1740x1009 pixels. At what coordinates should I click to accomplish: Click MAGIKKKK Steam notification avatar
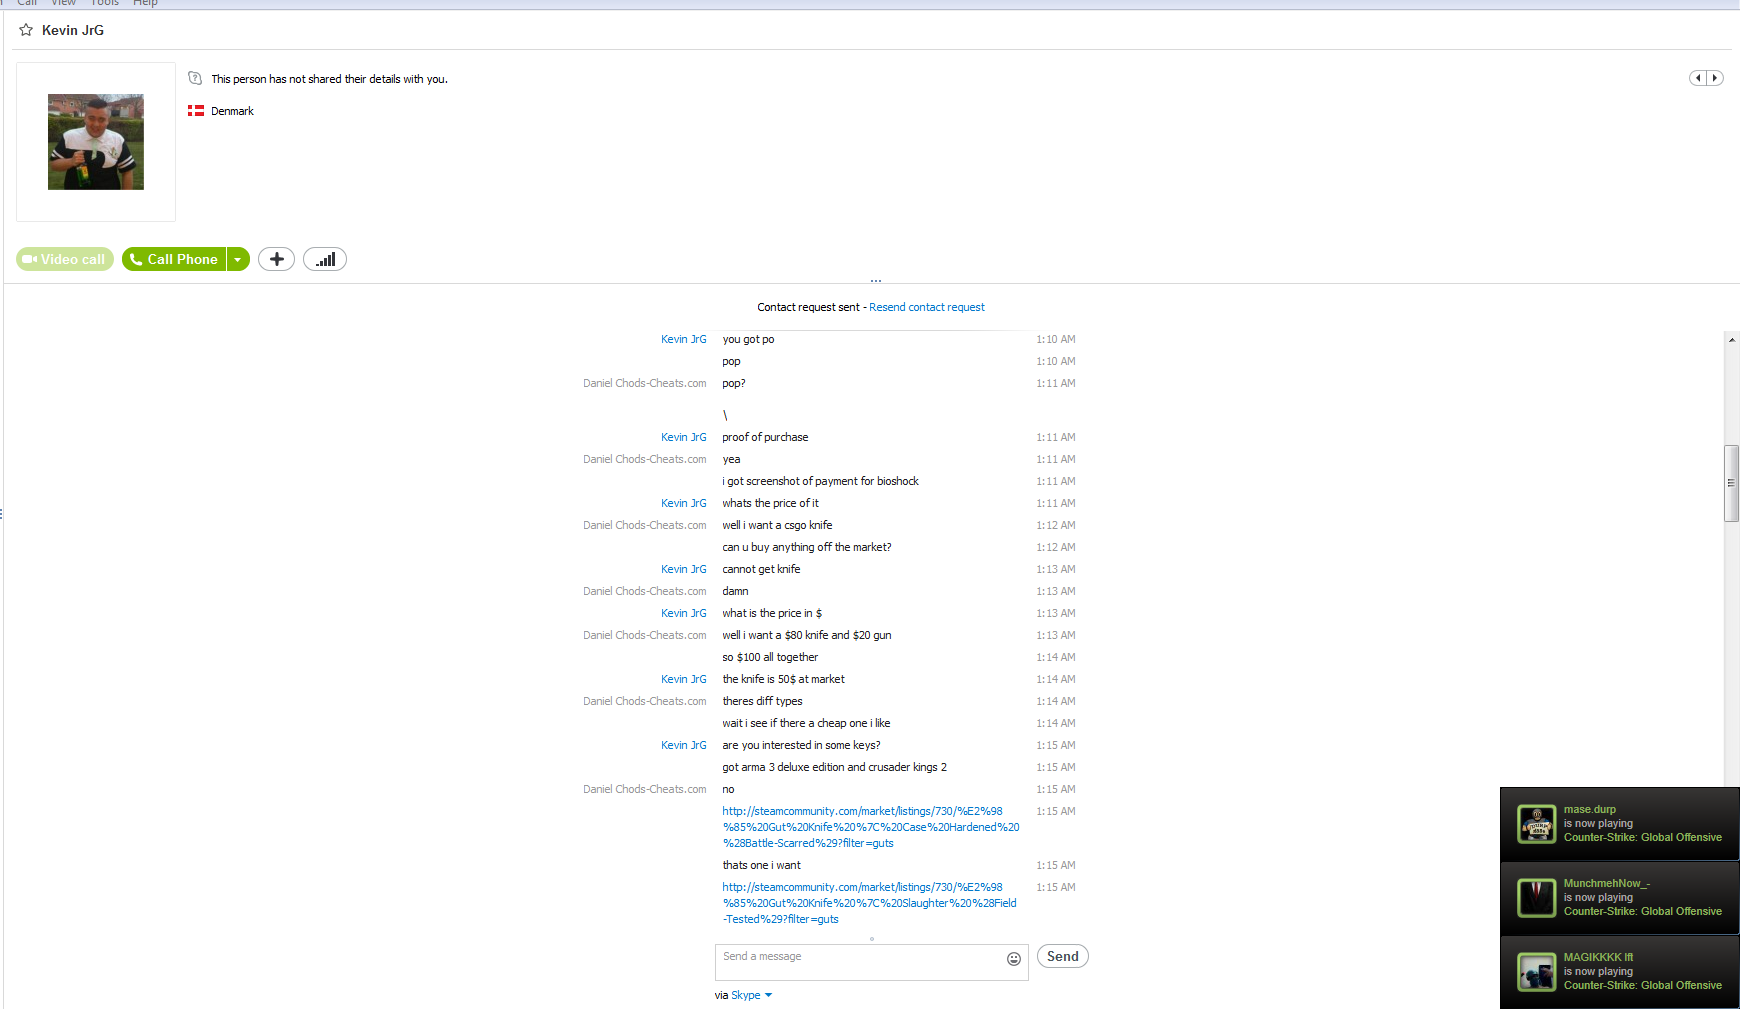tap(1537, 972)
